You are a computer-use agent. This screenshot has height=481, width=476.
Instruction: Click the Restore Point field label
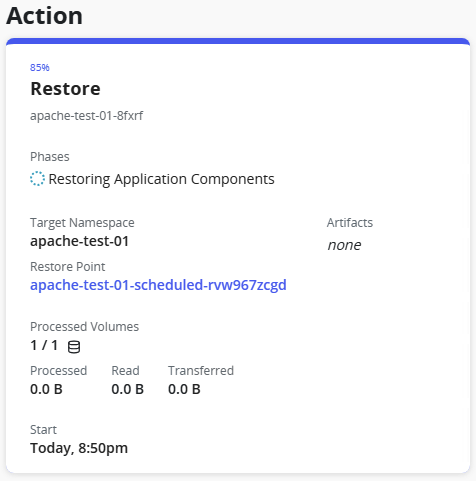(x=67, y=267)
